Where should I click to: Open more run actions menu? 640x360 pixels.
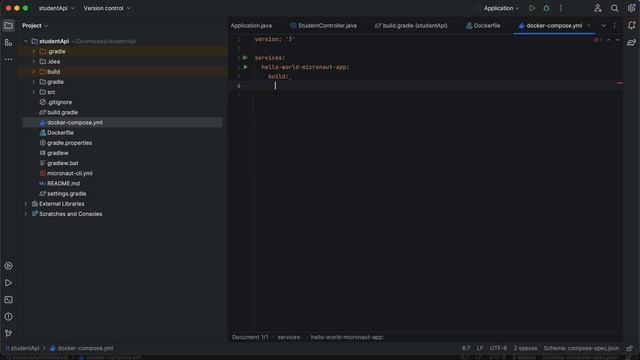(x=561, y=8)
